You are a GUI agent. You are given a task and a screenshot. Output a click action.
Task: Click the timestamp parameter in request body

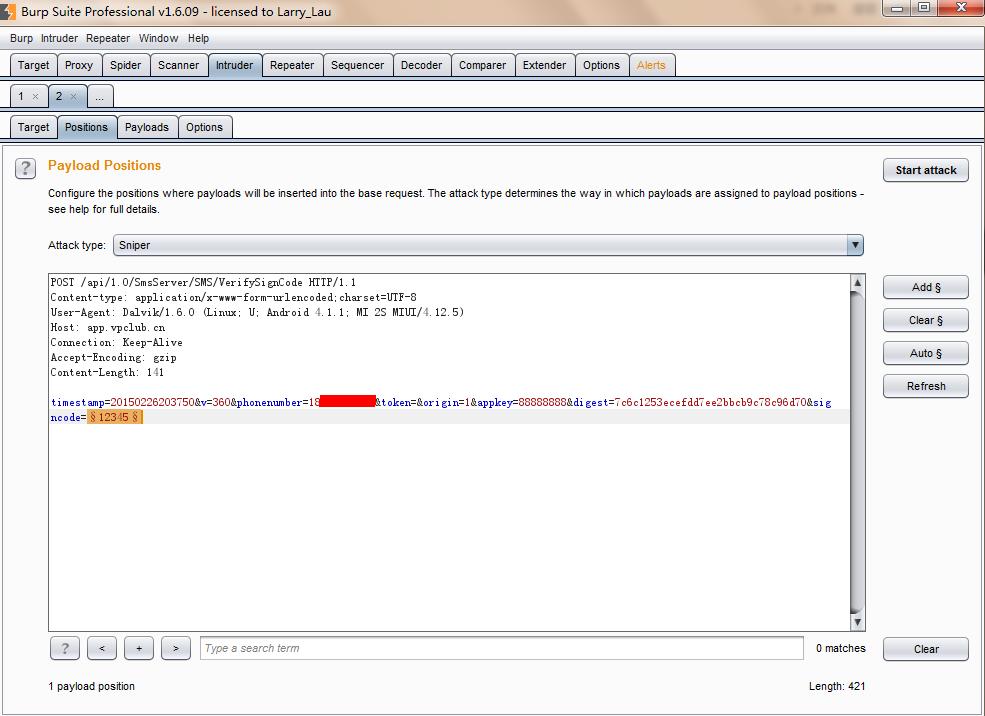122,403
